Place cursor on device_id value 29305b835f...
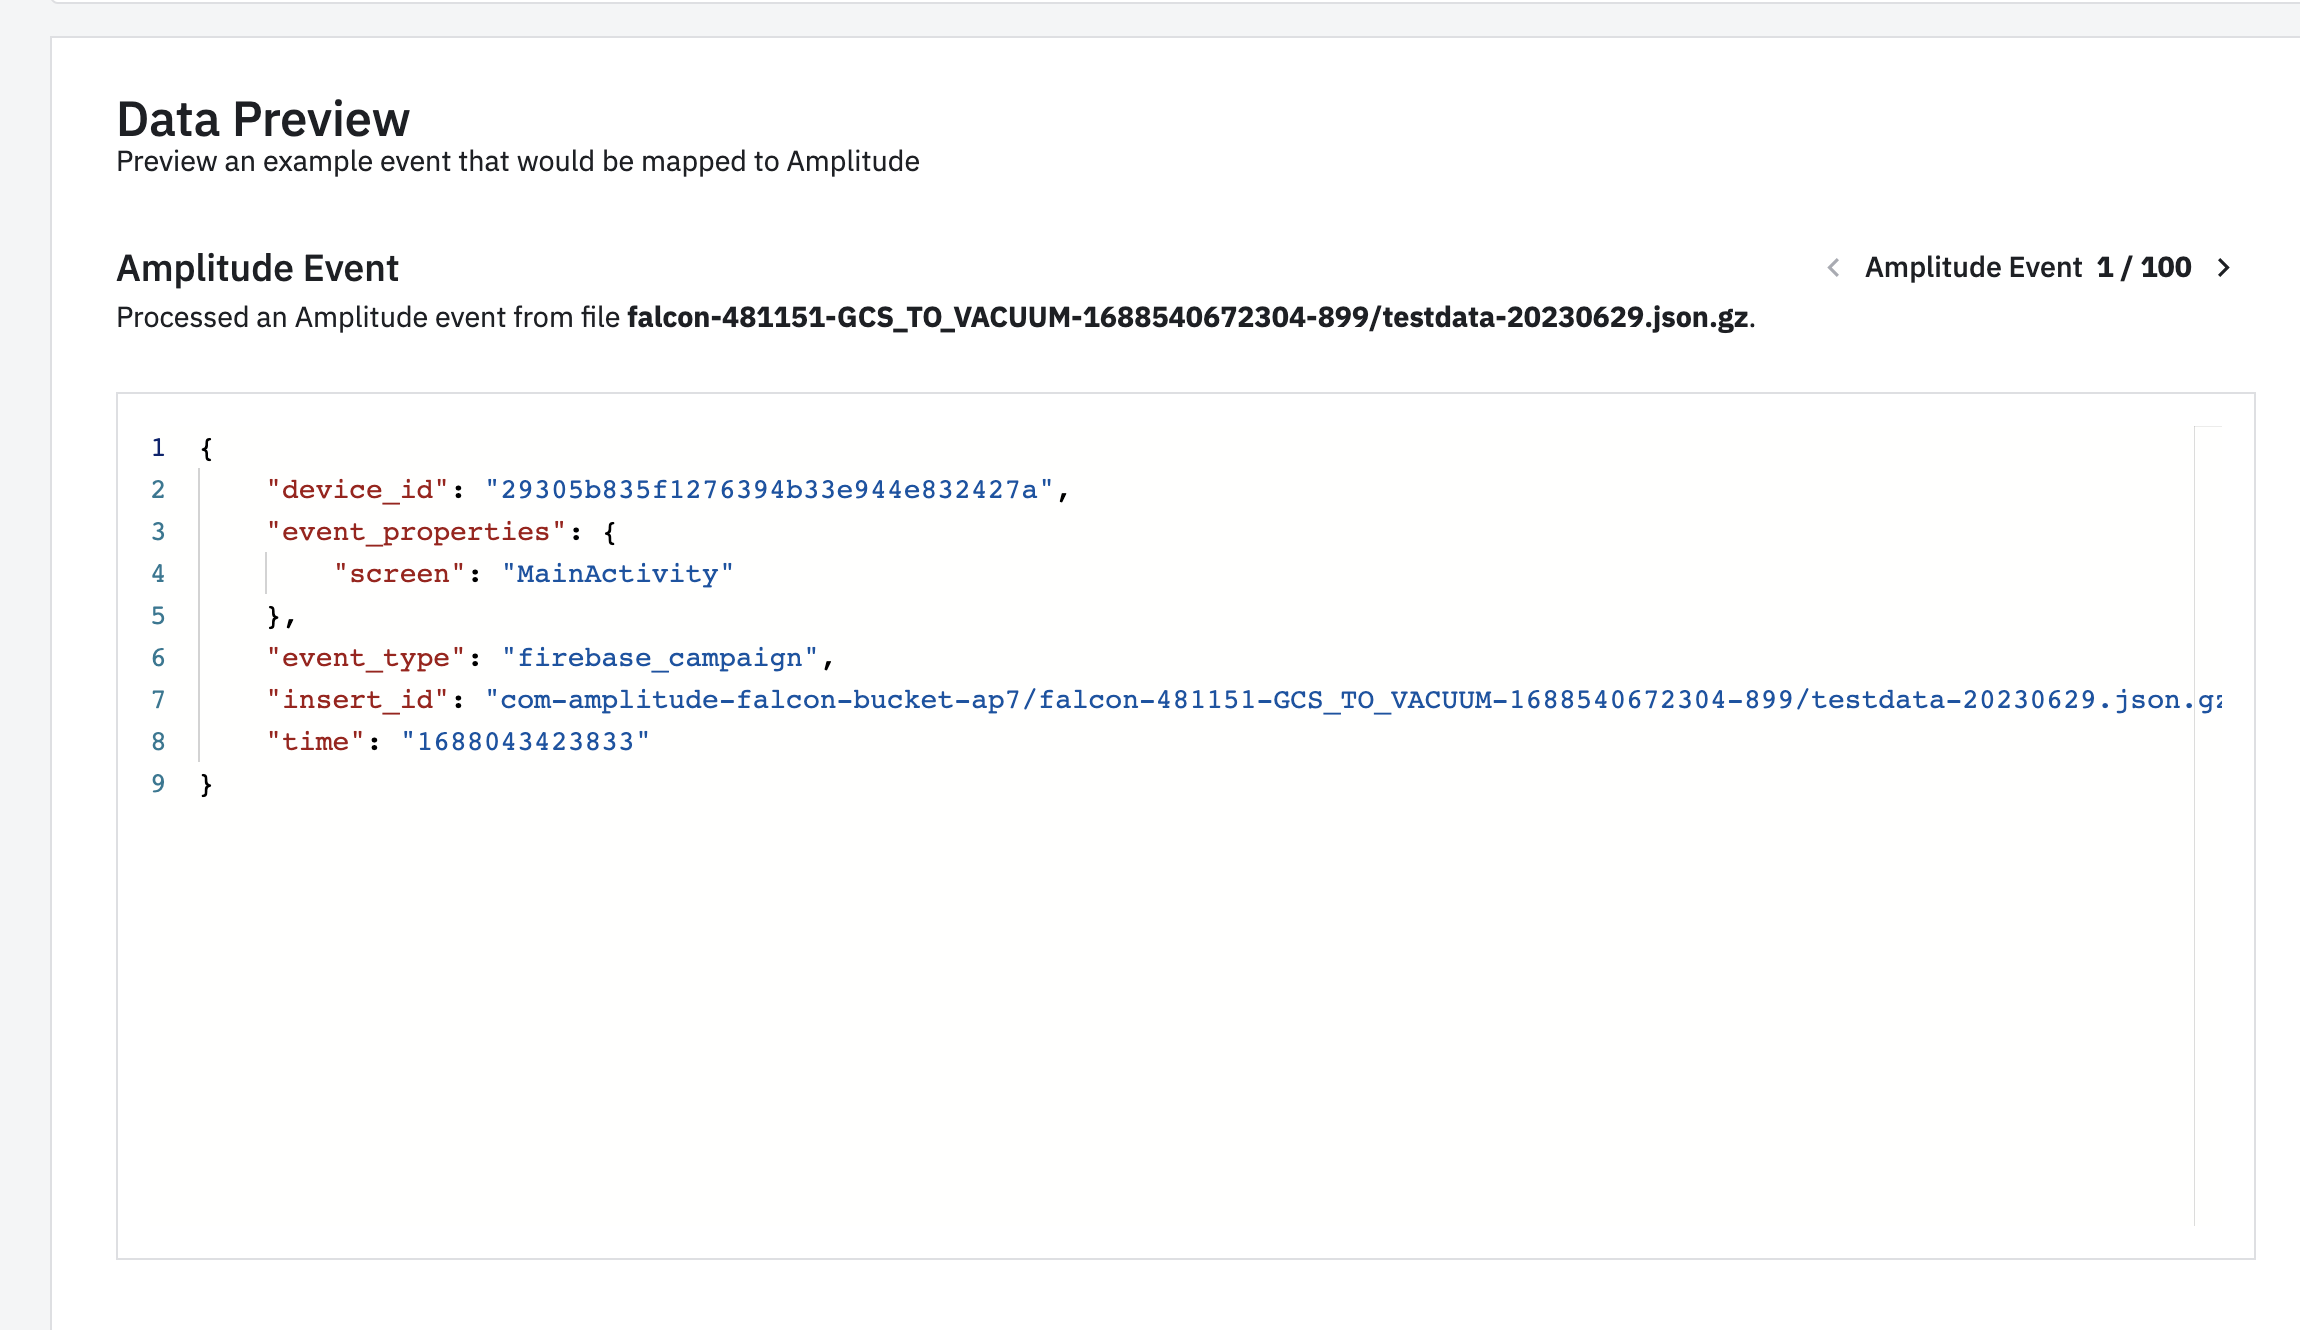 [768, 490]
